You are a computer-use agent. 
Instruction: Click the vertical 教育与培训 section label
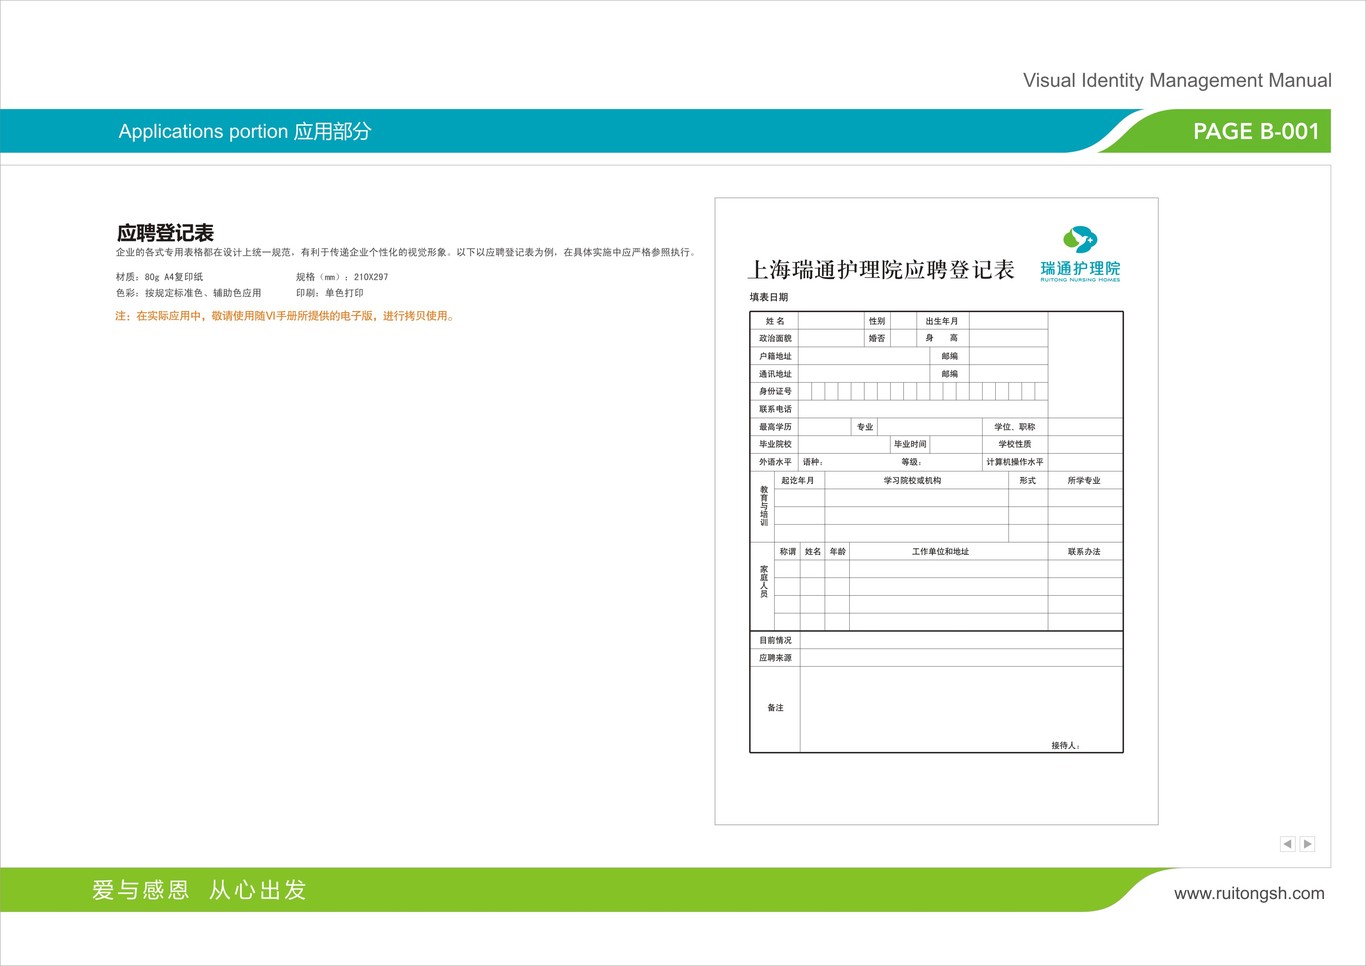point(764,507)
